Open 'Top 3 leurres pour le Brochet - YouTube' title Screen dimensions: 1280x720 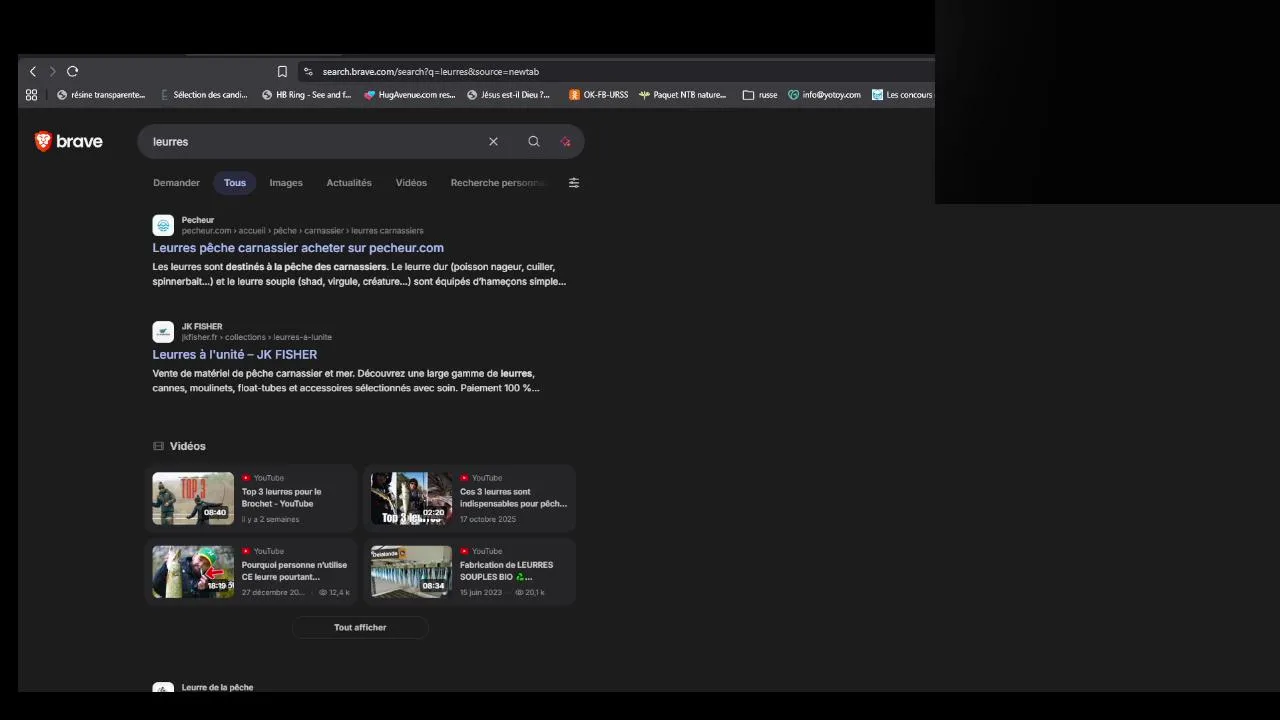(x=281, y=498)
